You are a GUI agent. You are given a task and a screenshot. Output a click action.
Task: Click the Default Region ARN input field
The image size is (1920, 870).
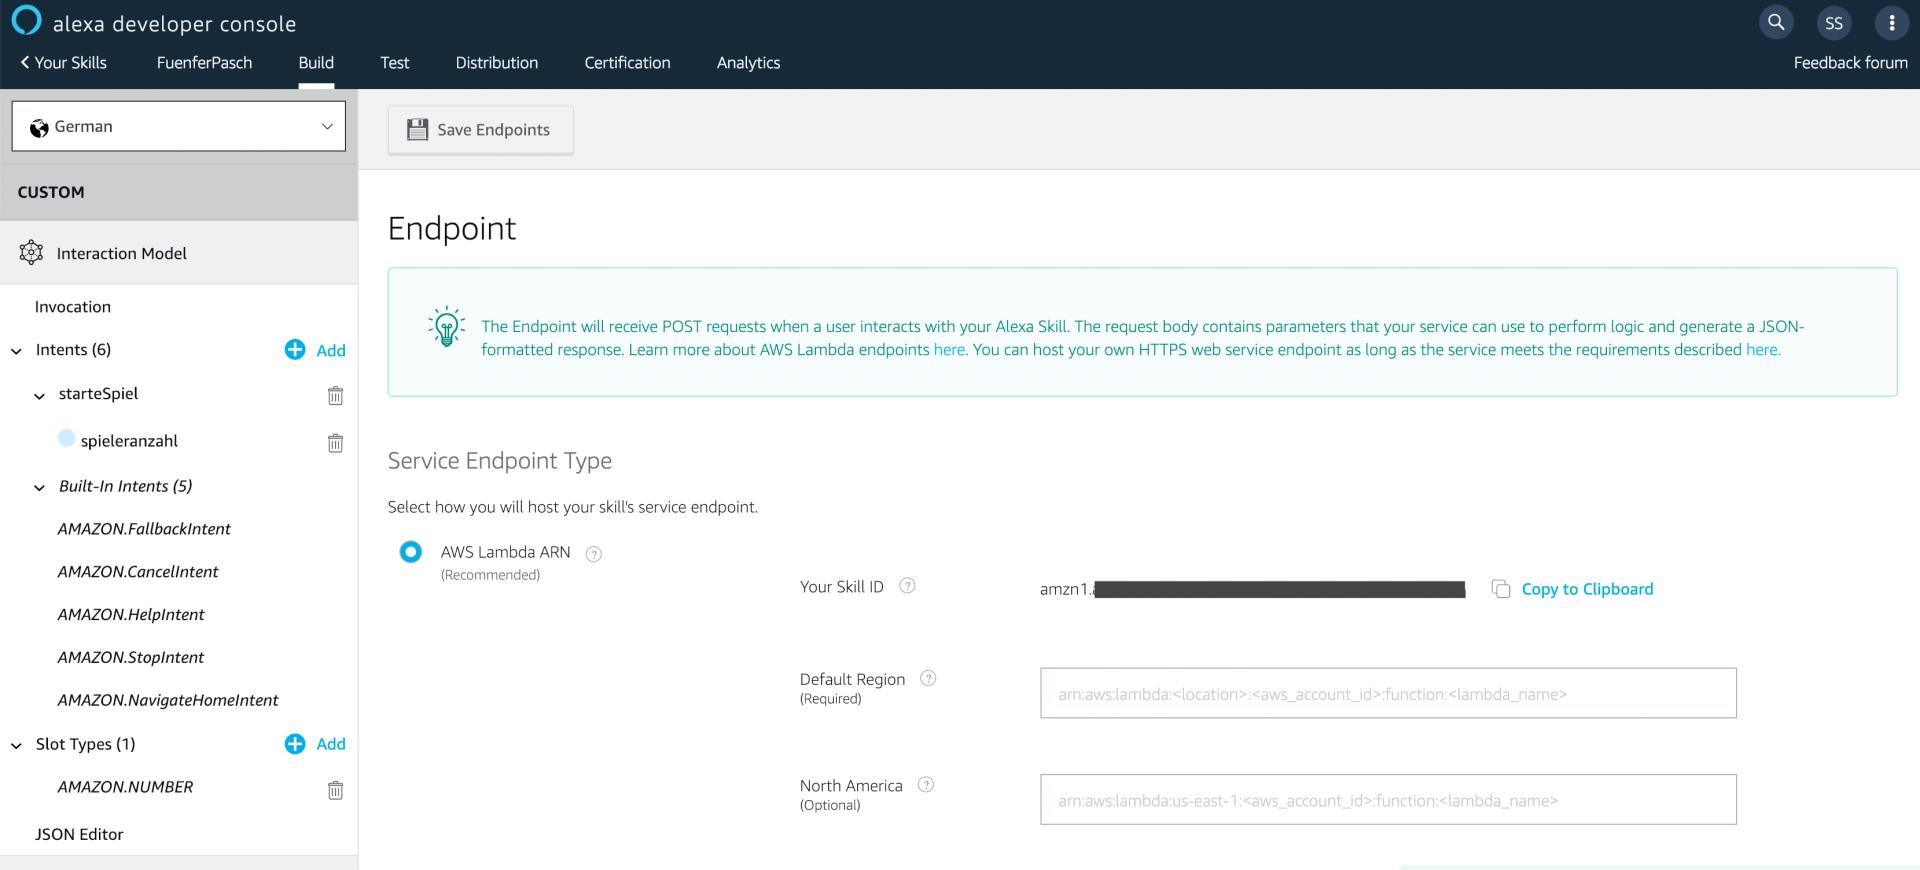point(1387,693)
